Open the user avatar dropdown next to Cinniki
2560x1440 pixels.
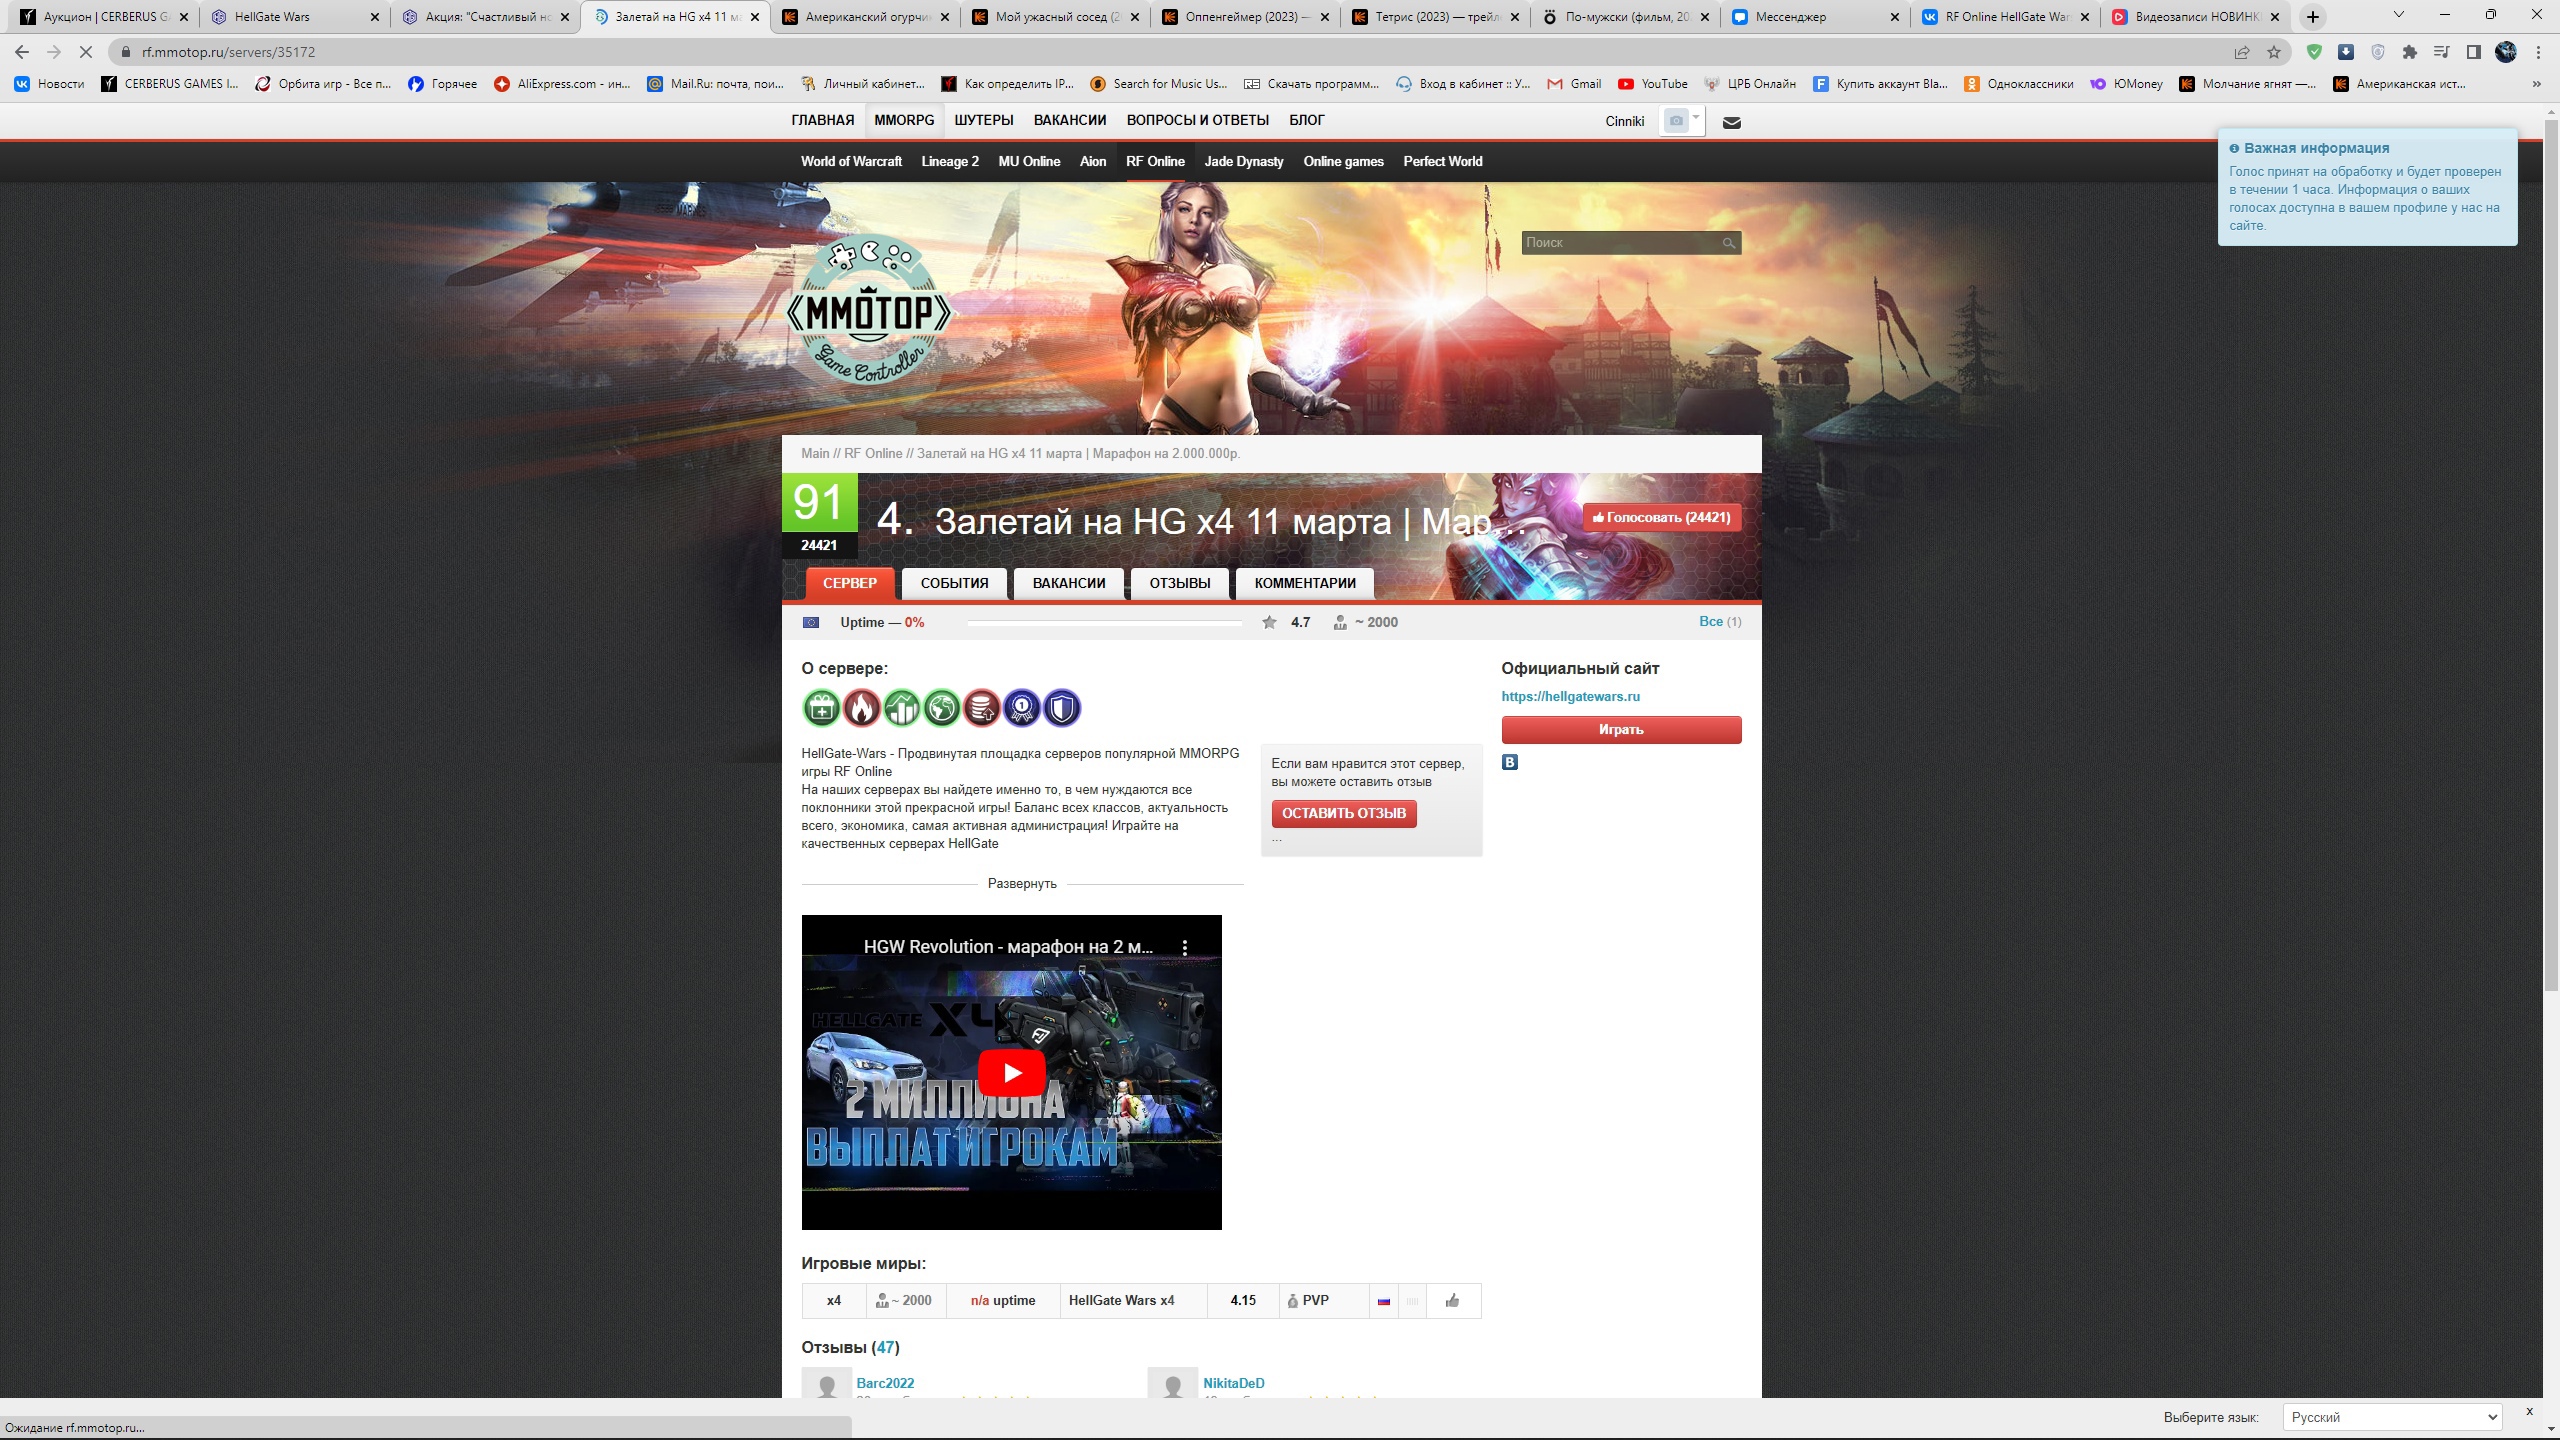[1683, 121]
